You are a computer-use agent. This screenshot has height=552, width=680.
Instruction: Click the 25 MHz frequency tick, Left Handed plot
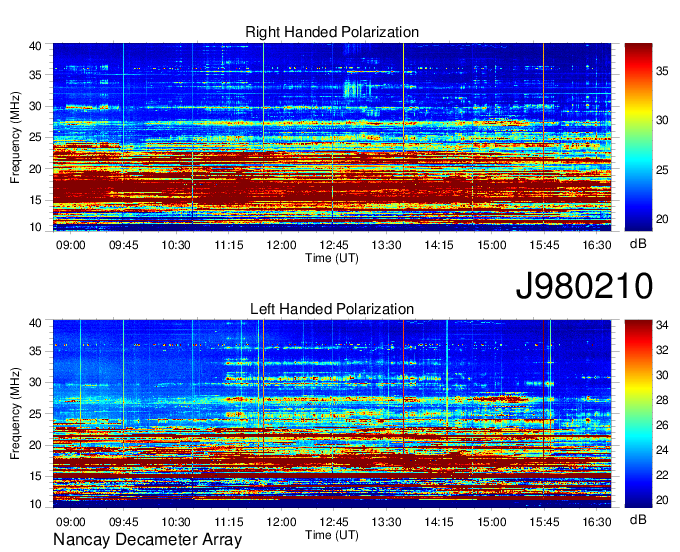click(x=35, y=414)
